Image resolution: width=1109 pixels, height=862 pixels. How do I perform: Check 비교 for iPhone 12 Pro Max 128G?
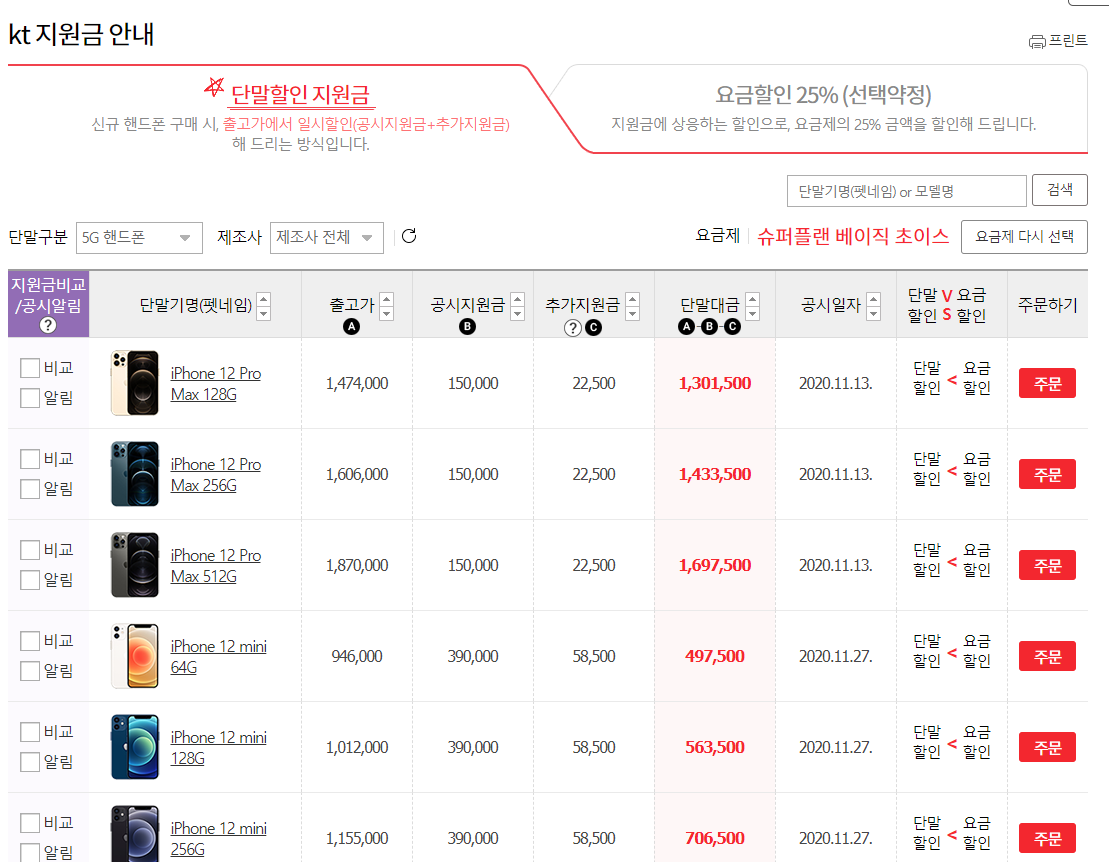click(30, 368)
